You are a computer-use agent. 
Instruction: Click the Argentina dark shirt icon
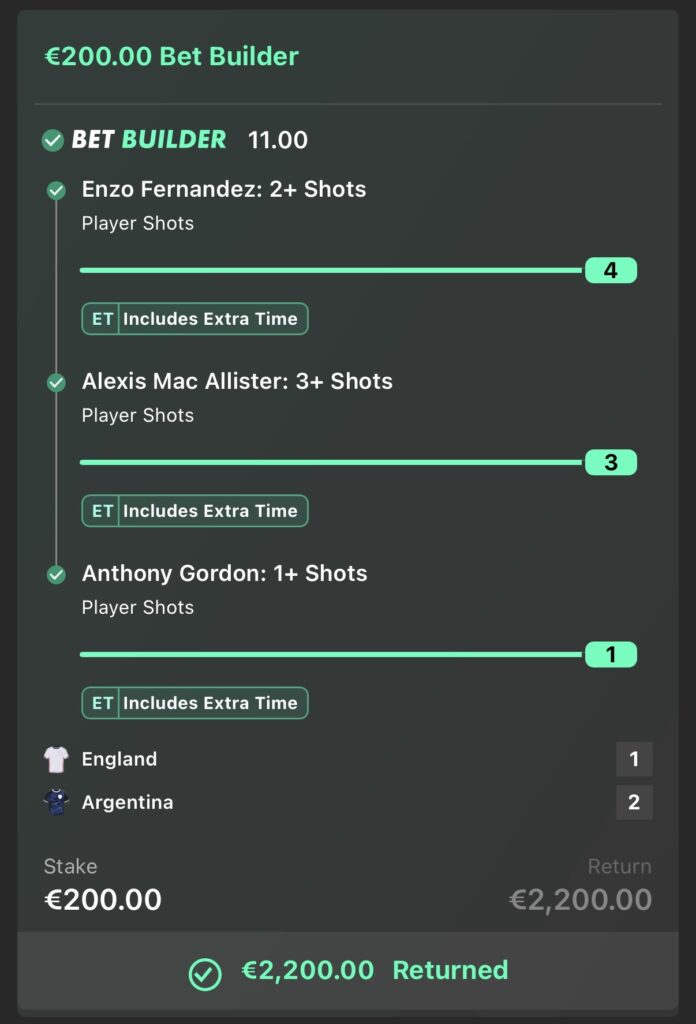point(56,802)
